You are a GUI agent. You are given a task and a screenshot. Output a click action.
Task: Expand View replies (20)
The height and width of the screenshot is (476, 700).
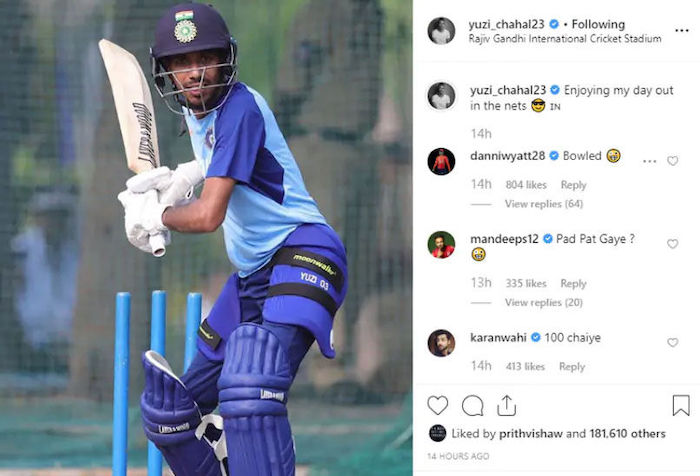click(x=544, y=303)
